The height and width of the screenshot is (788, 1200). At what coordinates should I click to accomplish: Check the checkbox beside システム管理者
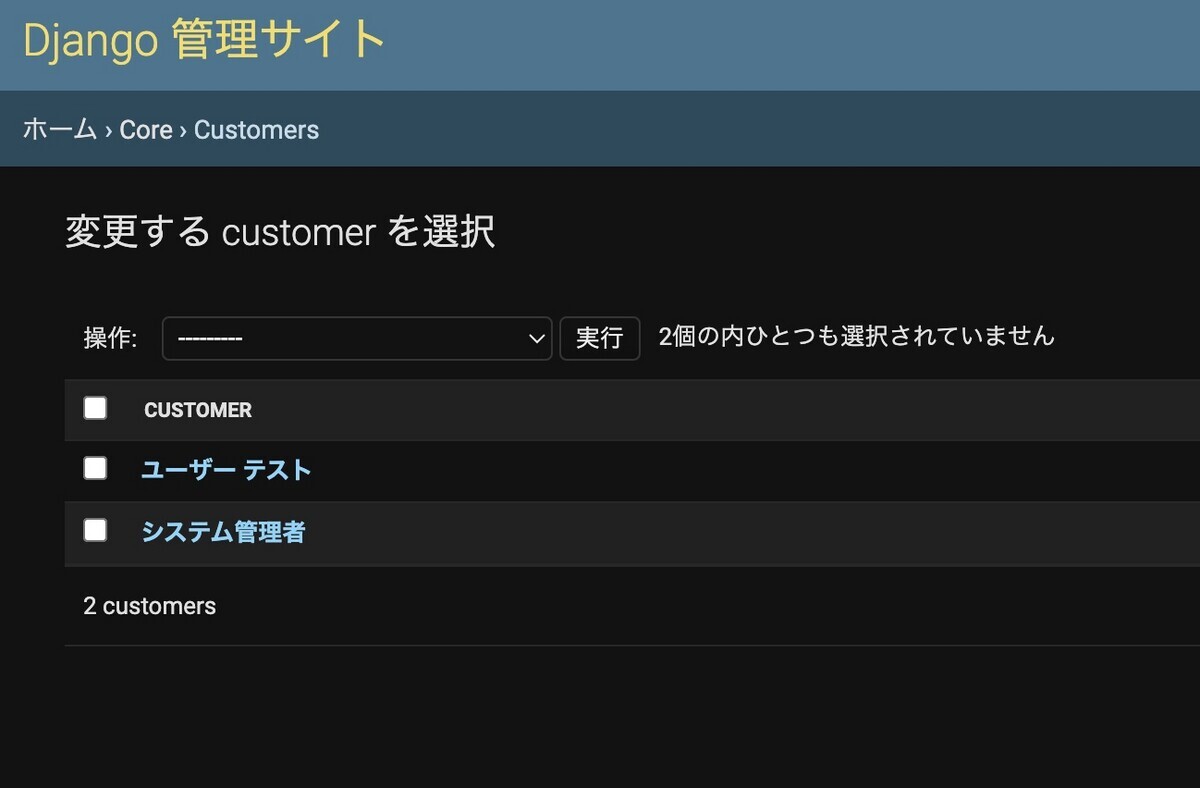[95, 530]
